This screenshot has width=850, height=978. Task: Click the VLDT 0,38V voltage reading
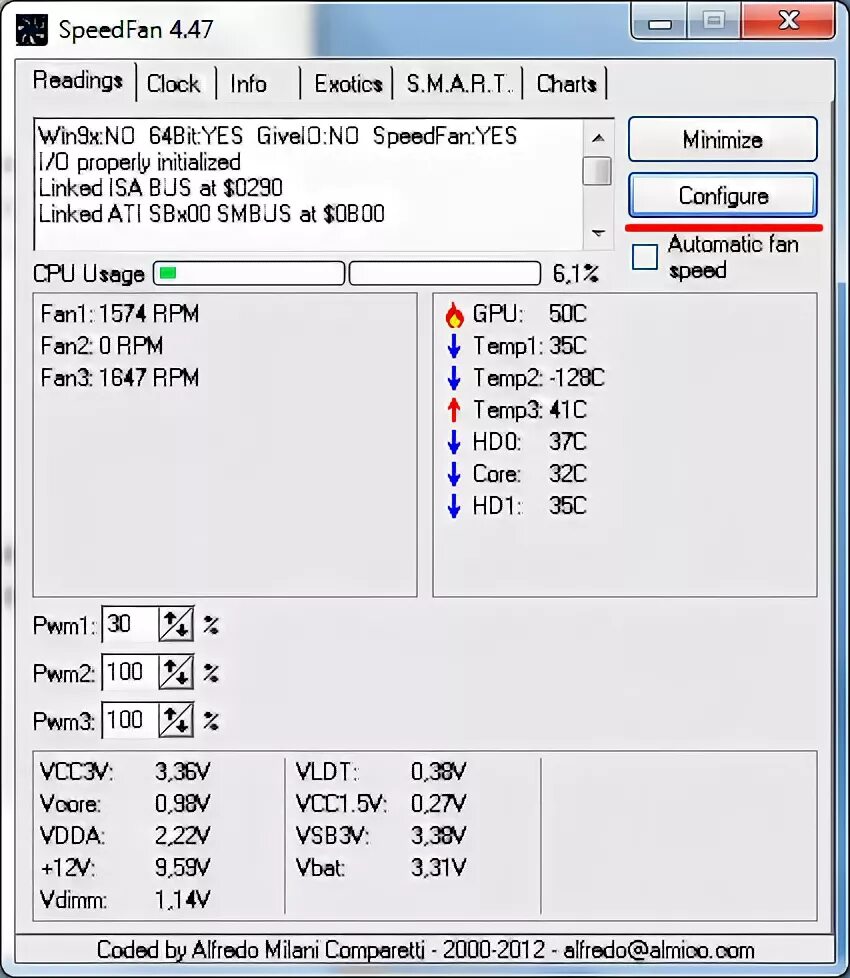tap(381, 772)
